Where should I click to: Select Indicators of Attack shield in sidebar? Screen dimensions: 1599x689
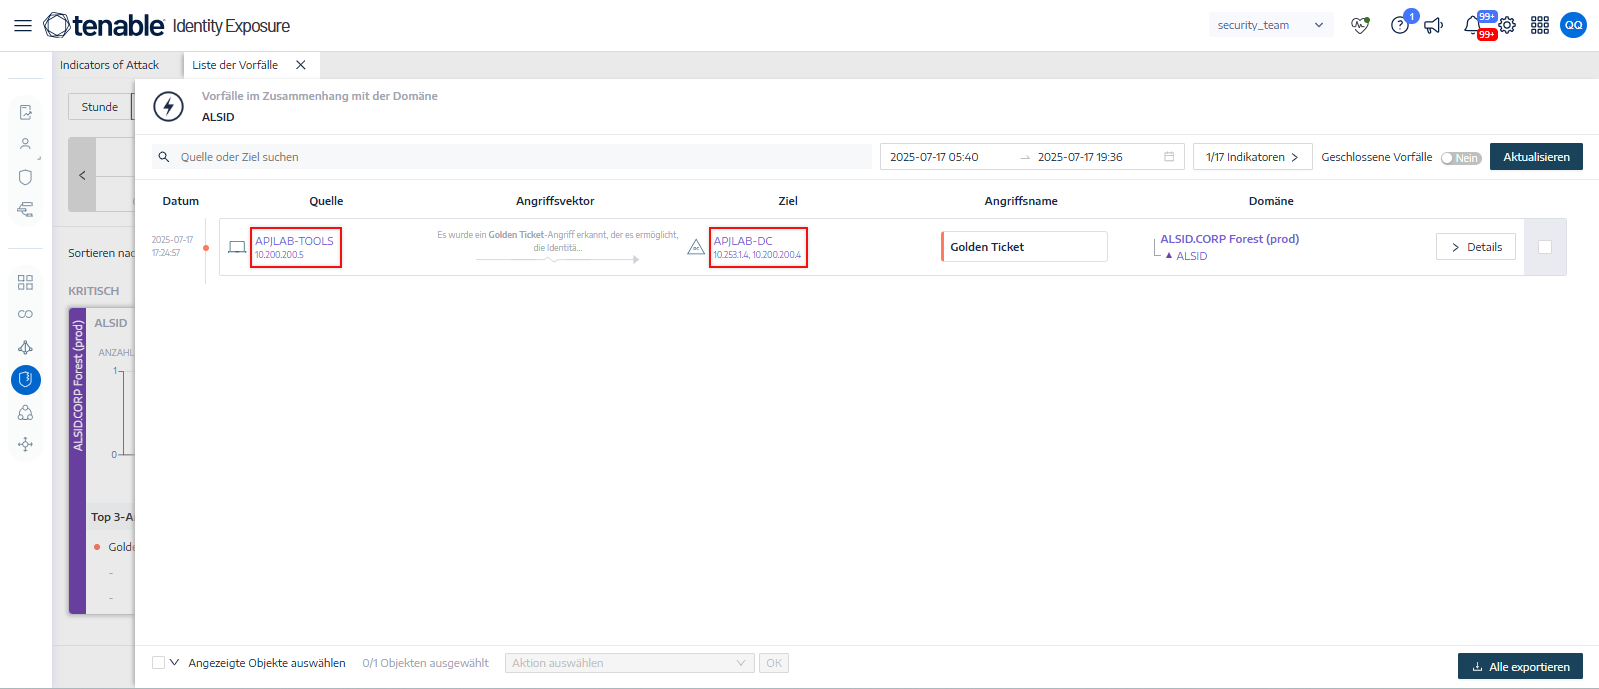pos(26,380)
